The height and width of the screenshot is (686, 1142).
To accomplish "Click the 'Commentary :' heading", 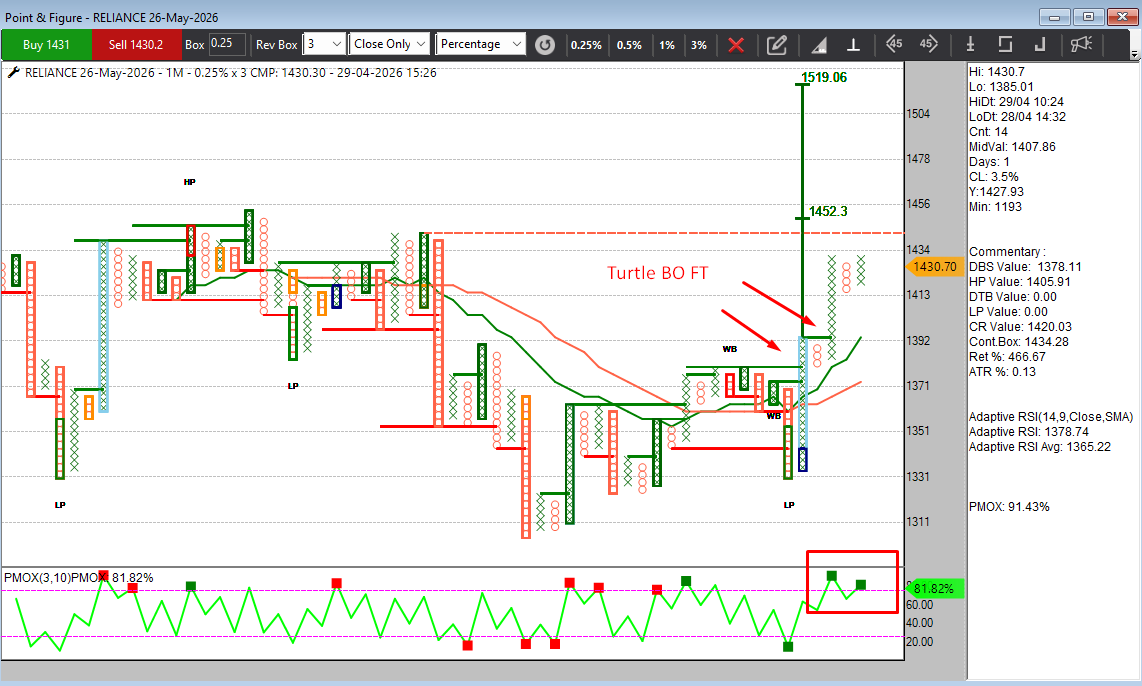I will coord(1007,251).
